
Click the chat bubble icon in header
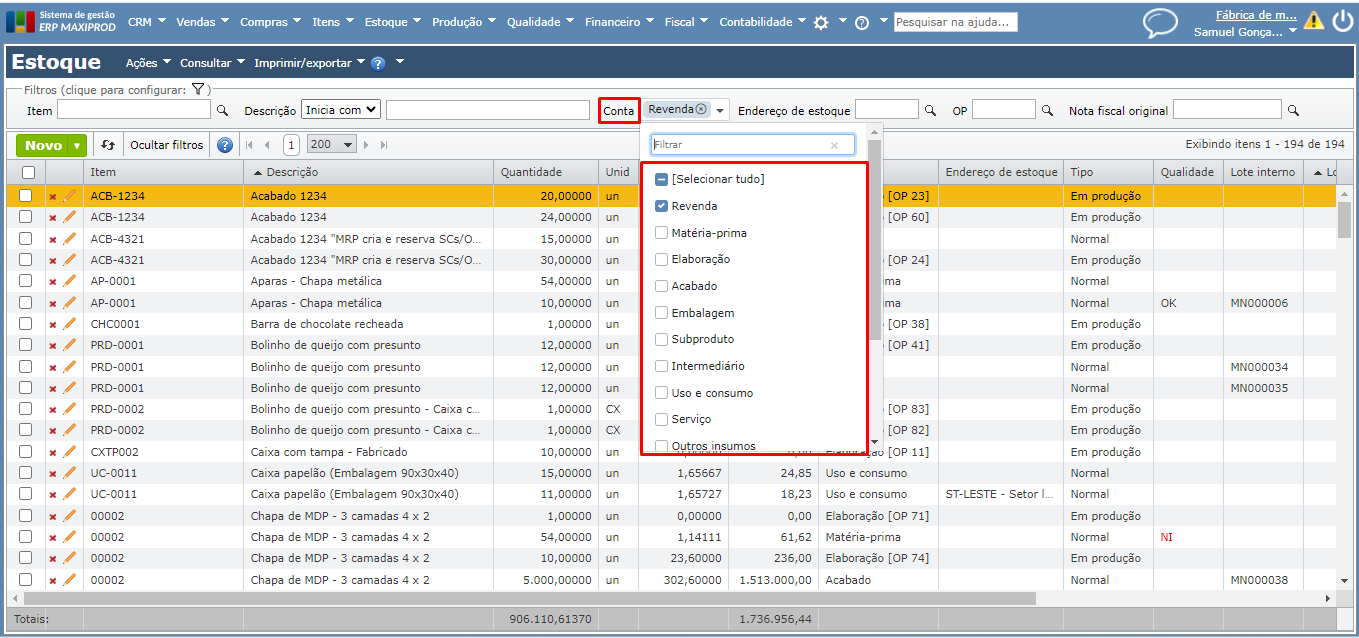(1160, 22)
